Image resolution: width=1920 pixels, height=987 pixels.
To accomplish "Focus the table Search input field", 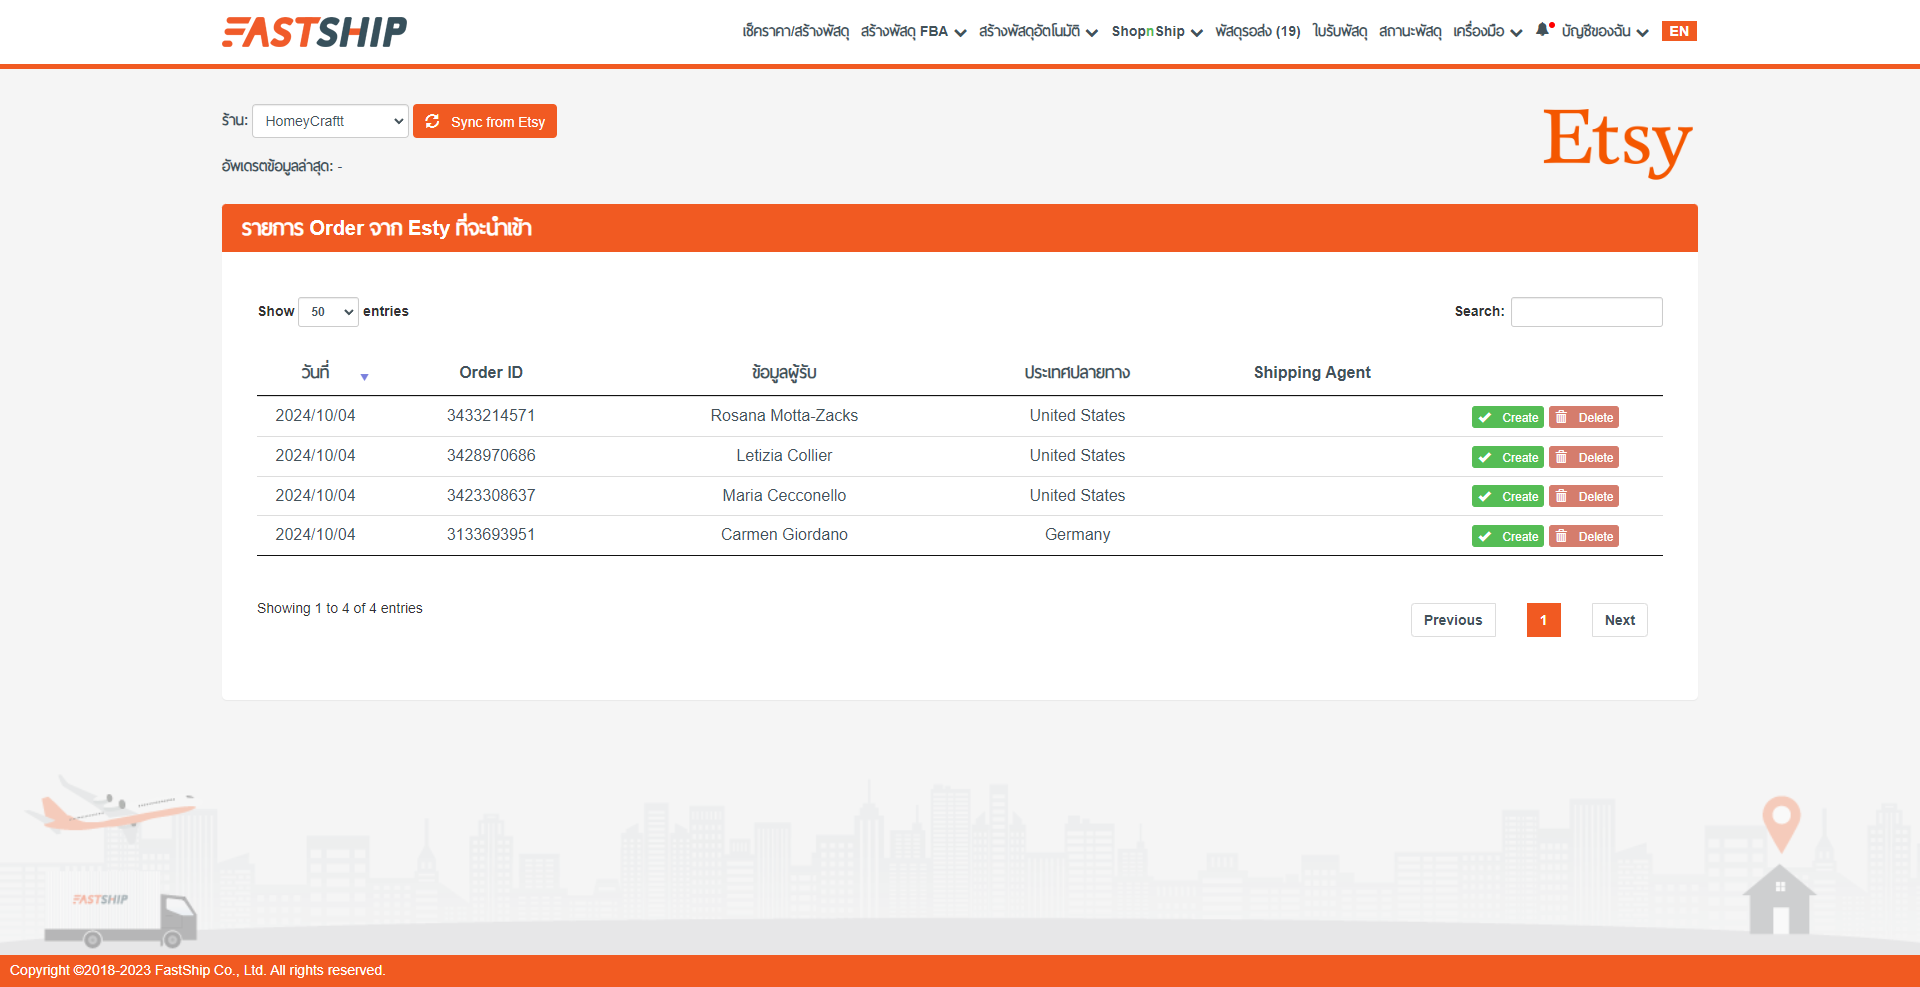I will pyautogui.click(x=1586, y=312).
